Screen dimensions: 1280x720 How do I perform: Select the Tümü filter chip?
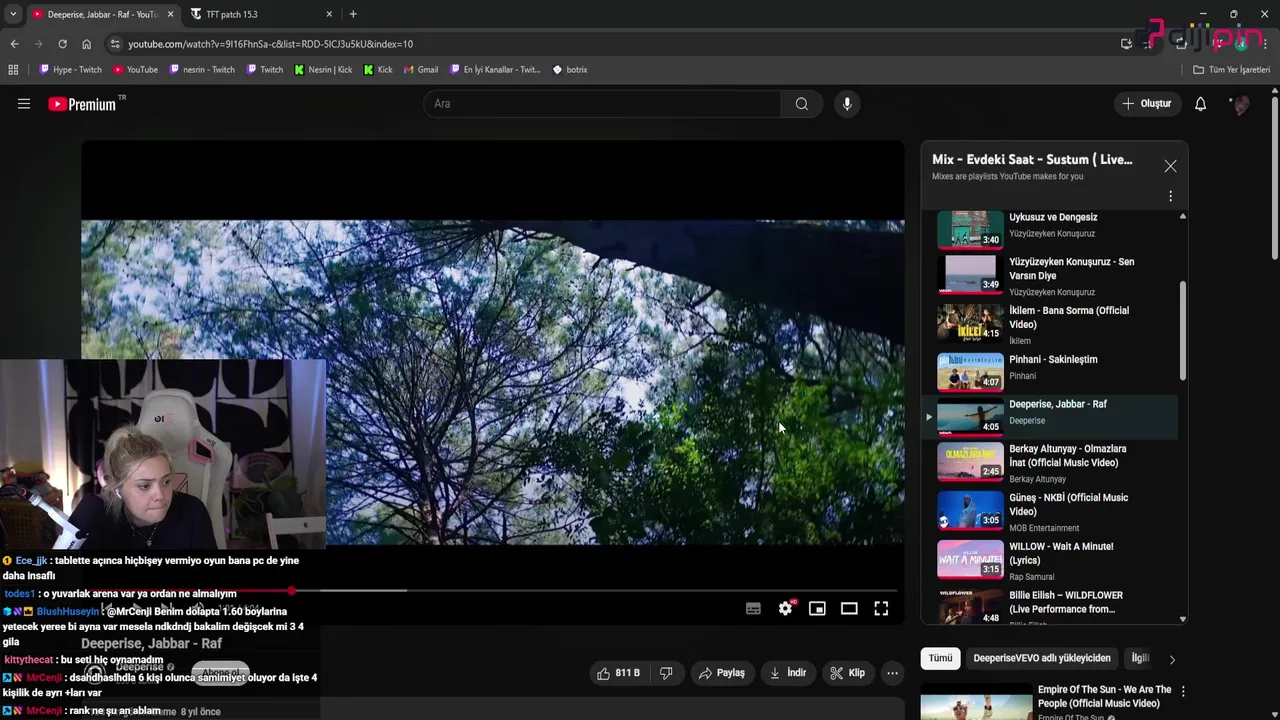(940, 658)
